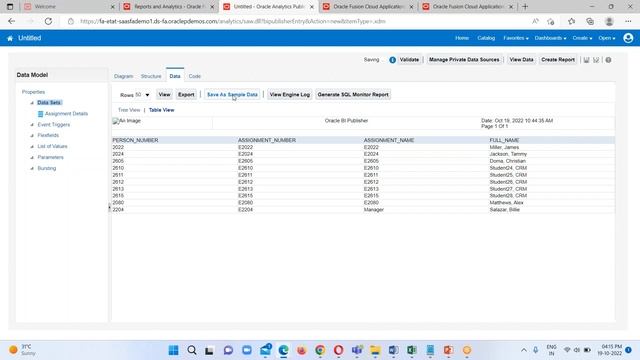Switch to the Welcome browser tab
Image resolution: width=640 pixels, height=360 pixels.
(69, 7)
